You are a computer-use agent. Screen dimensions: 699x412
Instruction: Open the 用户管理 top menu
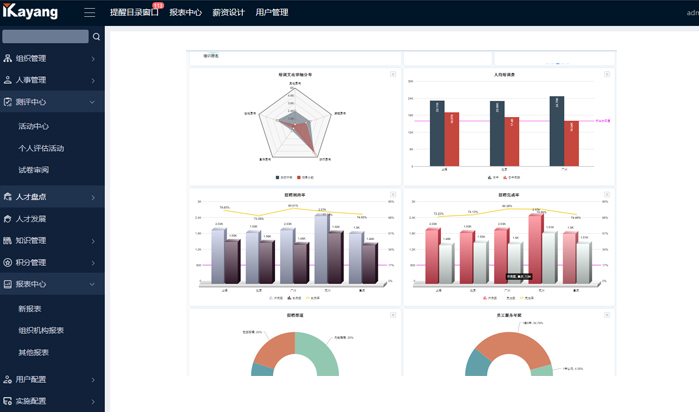pyautogui.click(x=271, y=13)
